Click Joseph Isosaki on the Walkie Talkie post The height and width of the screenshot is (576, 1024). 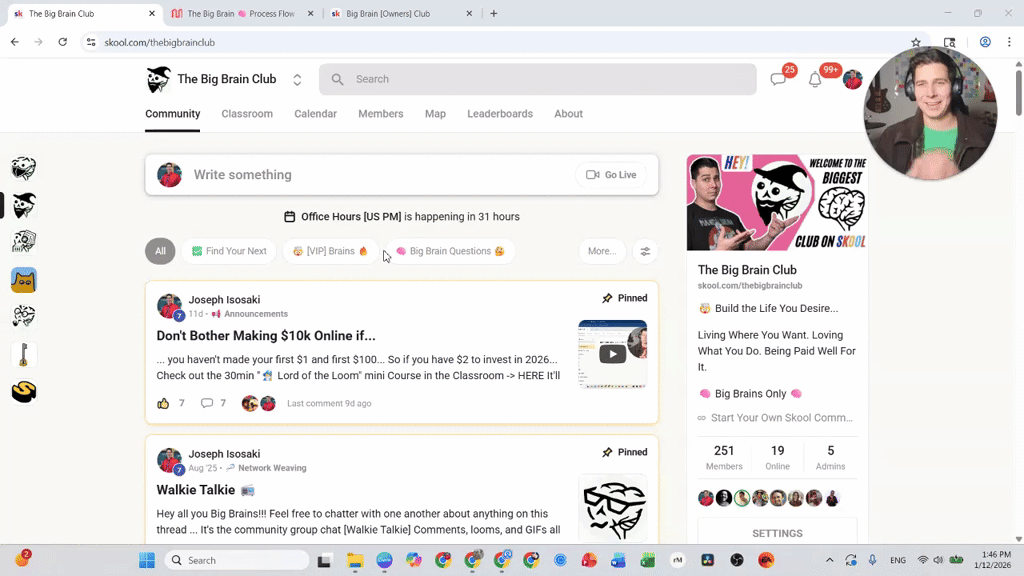224,454
